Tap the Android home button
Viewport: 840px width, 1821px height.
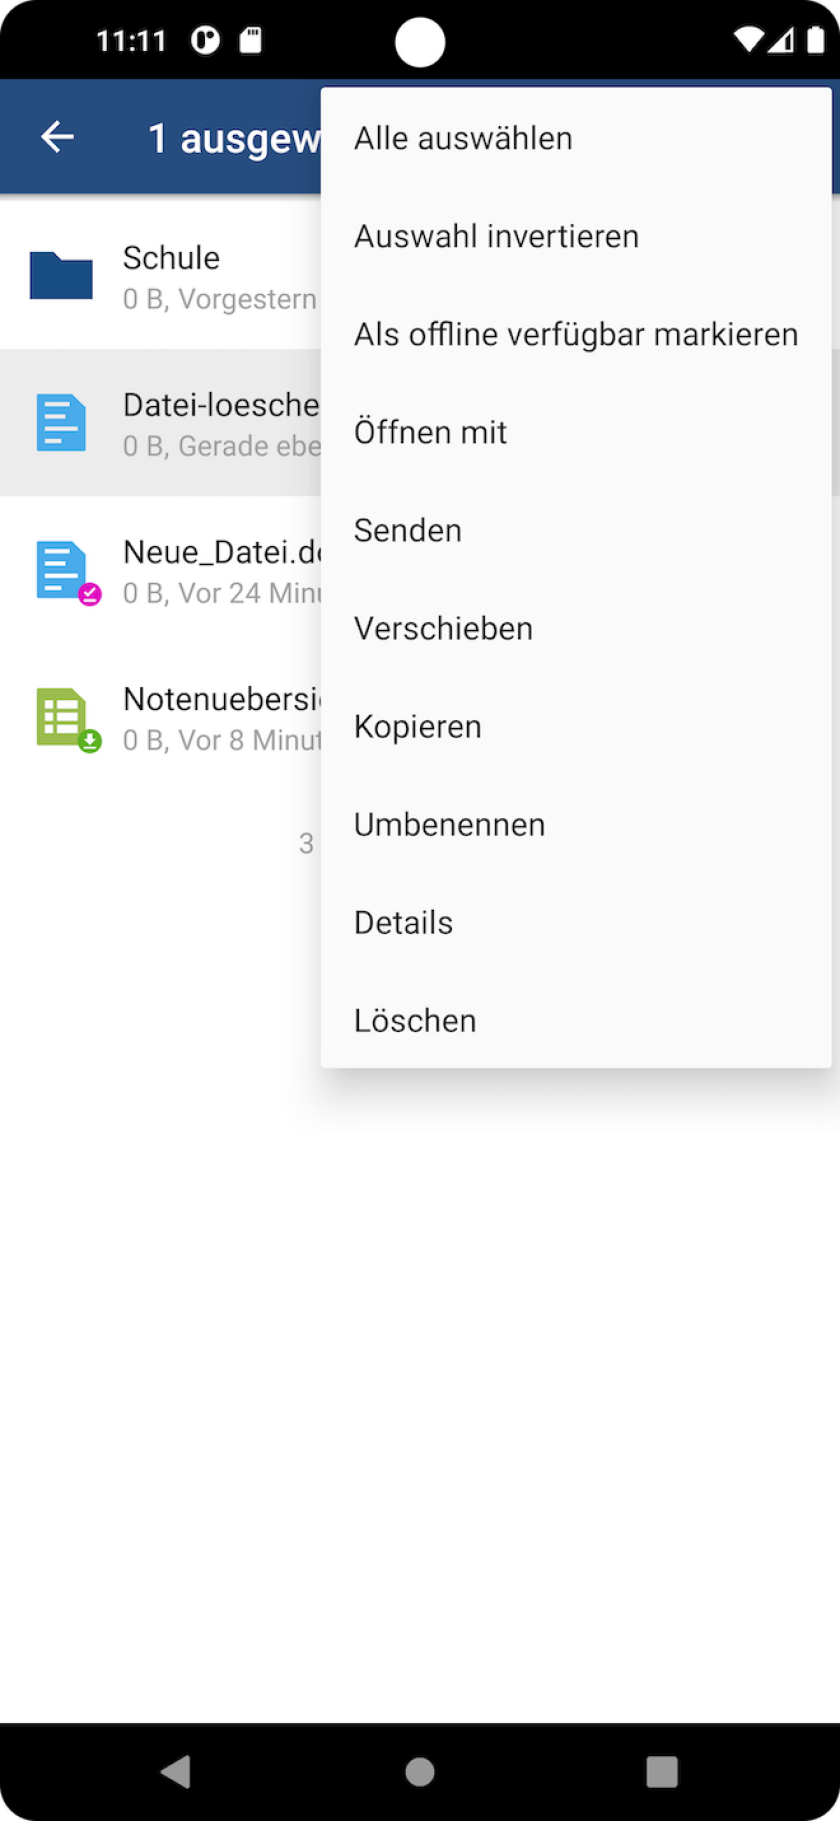(x=420, y=1771)
